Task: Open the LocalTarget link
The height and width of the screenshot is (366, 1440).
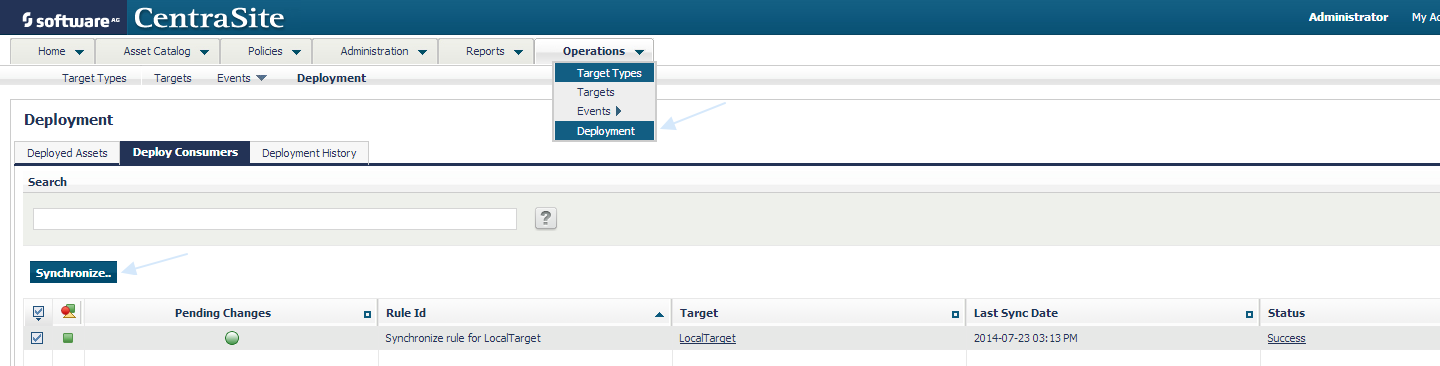Action: (x=707, y=338)
